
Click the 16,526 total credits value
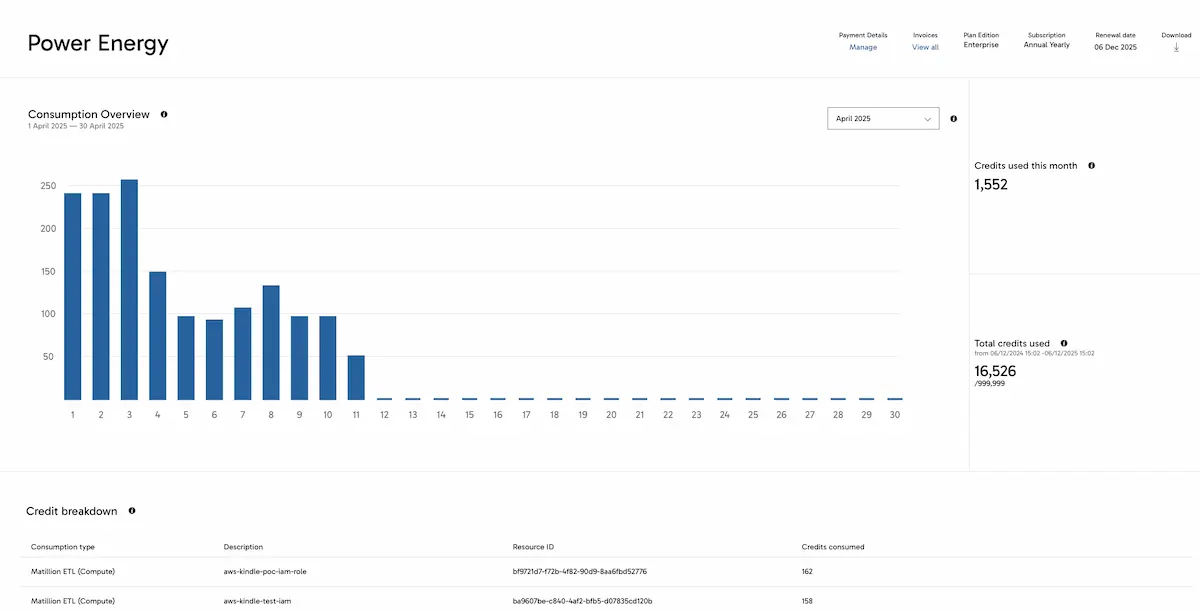tap(995, 370)
